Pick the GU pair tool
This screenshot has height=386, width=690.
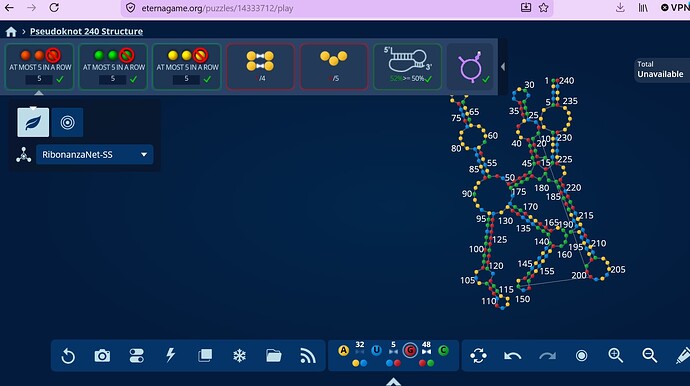tap(393, 363)
